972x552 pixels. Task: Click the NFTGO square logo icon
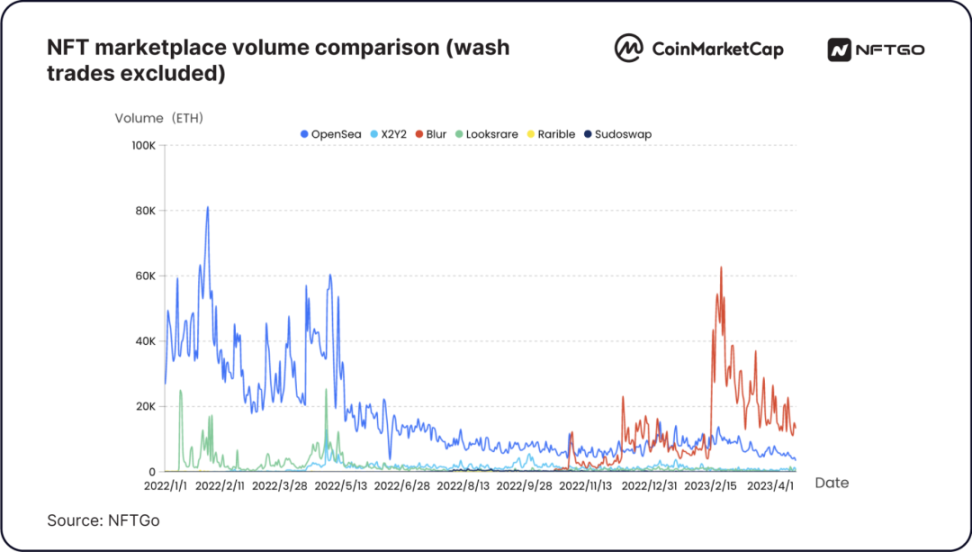click(x=839, y=49)
